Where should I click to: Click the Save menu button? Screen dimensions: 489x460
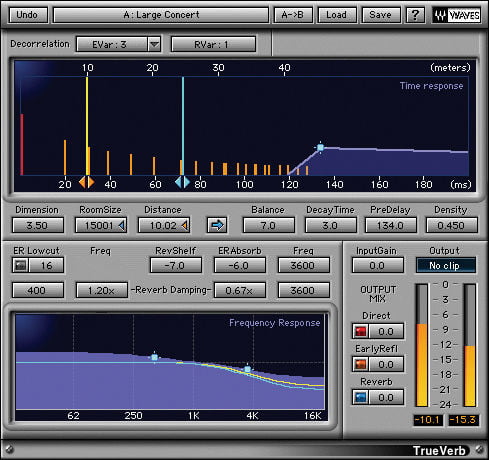pos(381,15)
